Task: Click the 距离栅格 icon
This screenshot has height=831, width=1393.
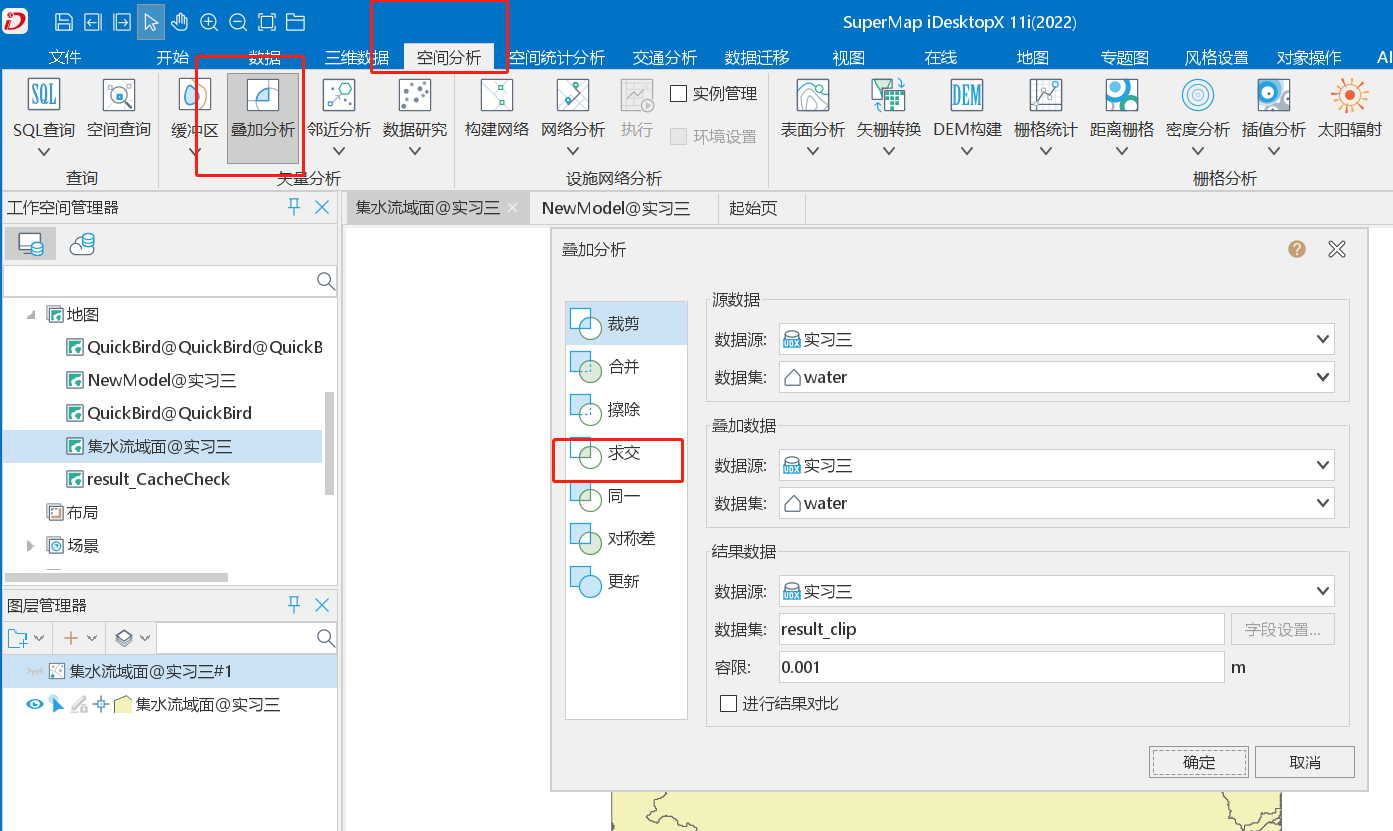Action: 1122,96
